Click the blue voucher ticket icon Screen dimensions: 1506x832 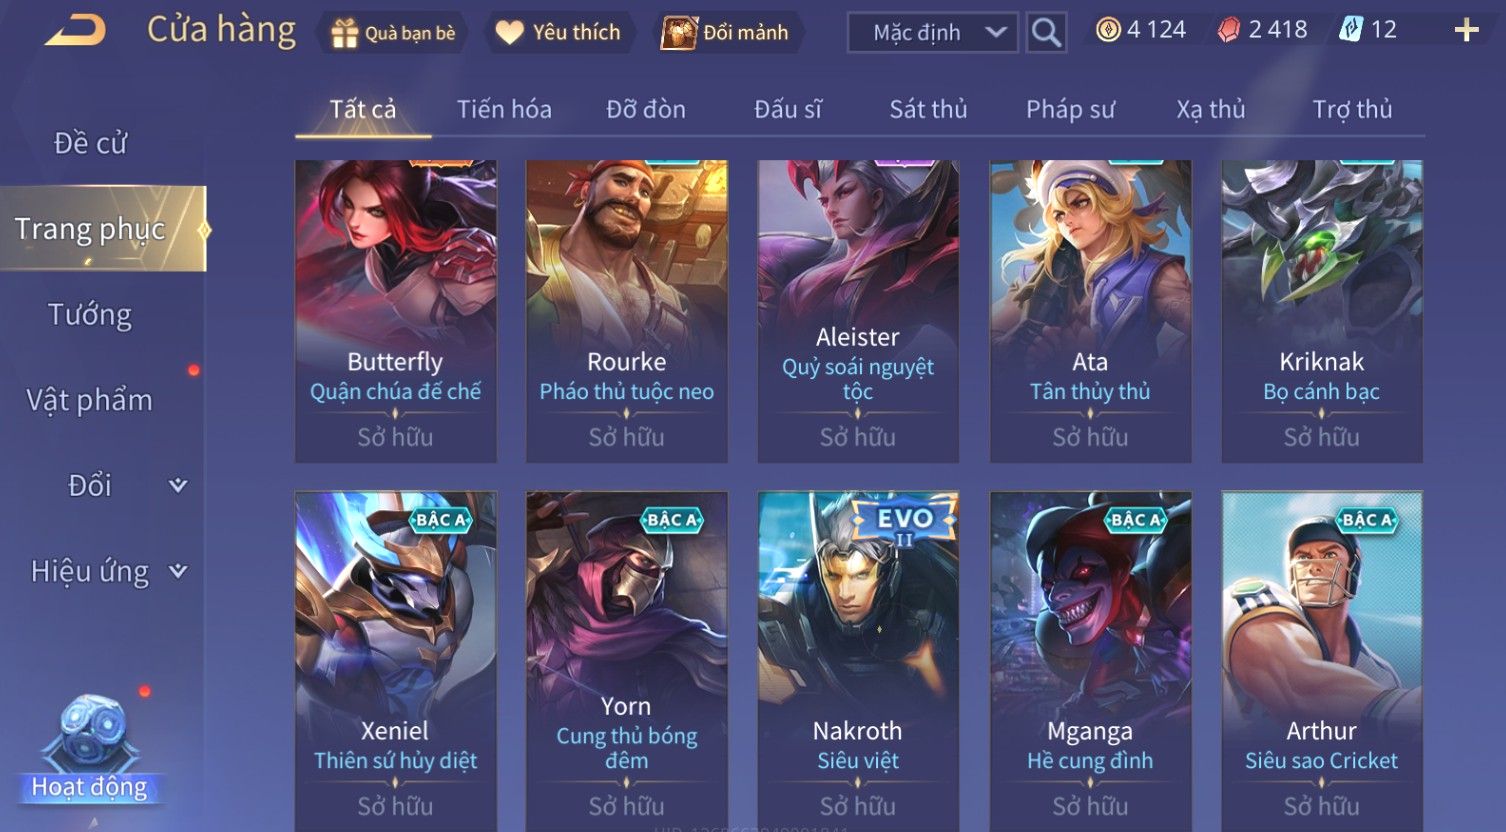coord(1351,30)
